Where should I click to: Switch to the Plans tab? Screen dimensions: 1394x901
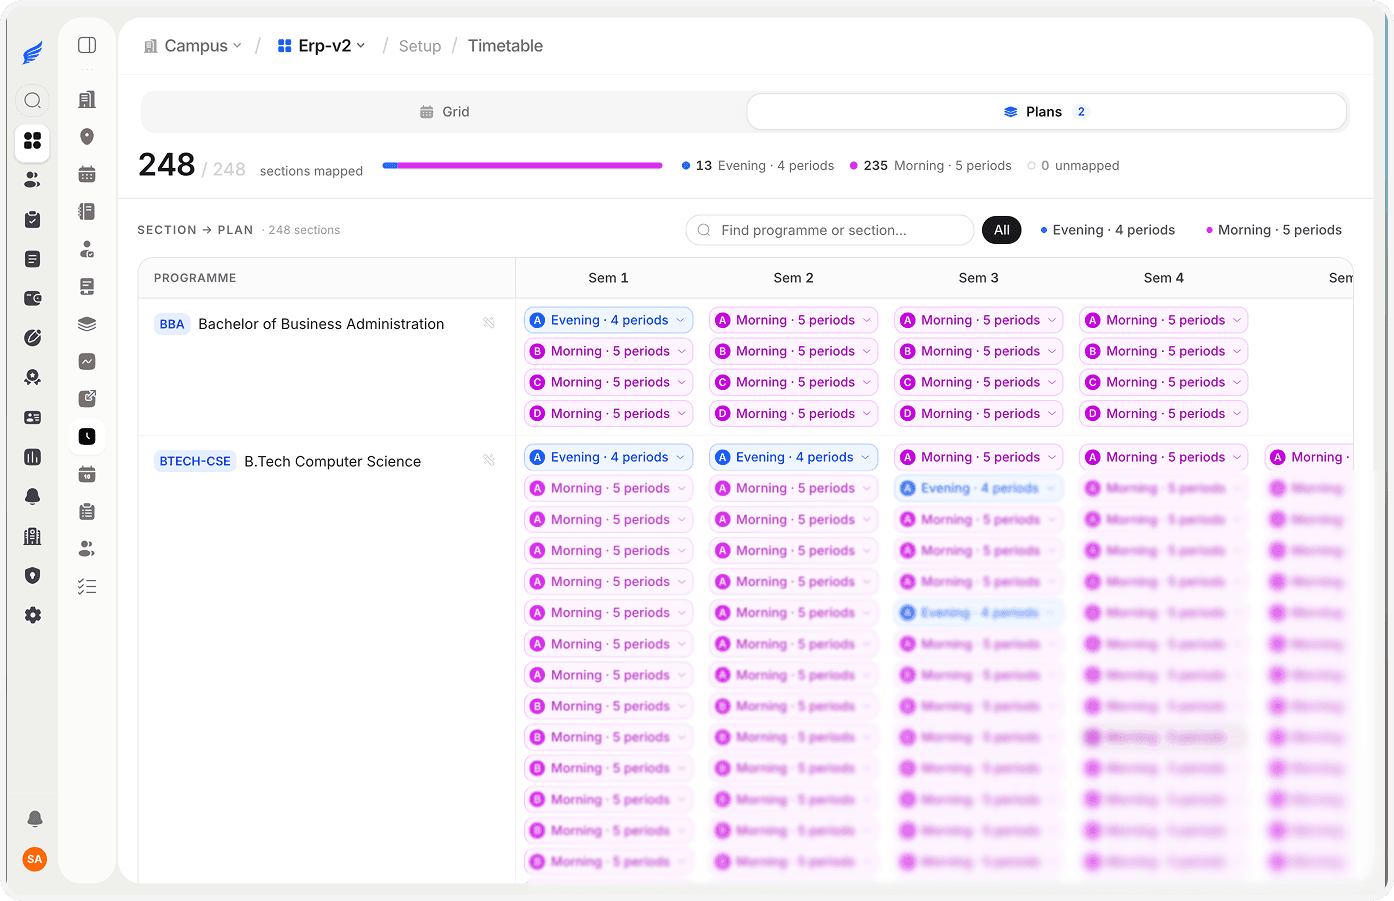(1046, 112)
